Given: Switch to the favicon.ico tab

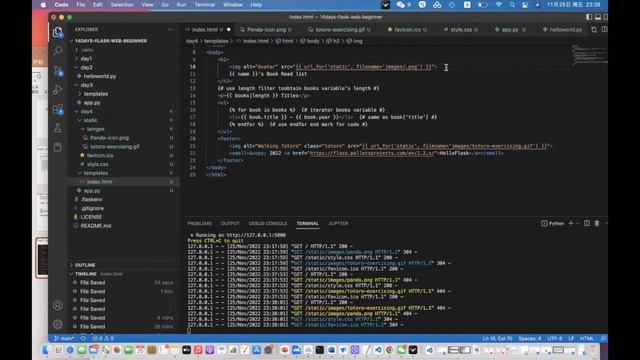Looking at the screenshot, I should click(x=407, y=29).
